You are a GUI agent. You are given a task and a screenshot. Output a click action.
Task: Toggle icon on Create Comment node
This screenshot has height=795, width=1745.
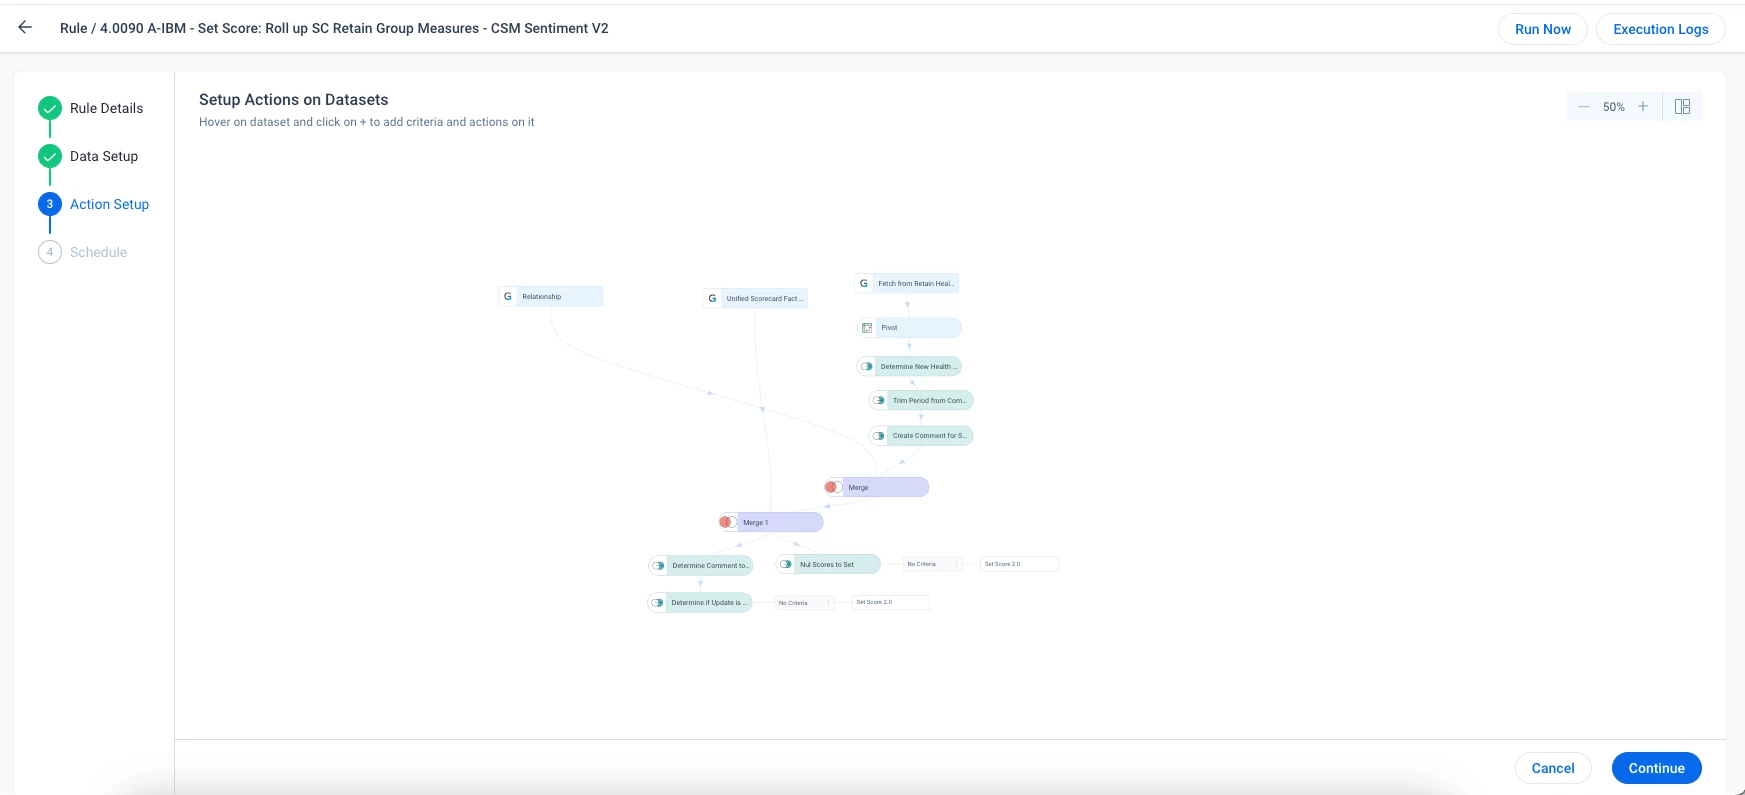(878, 436)
